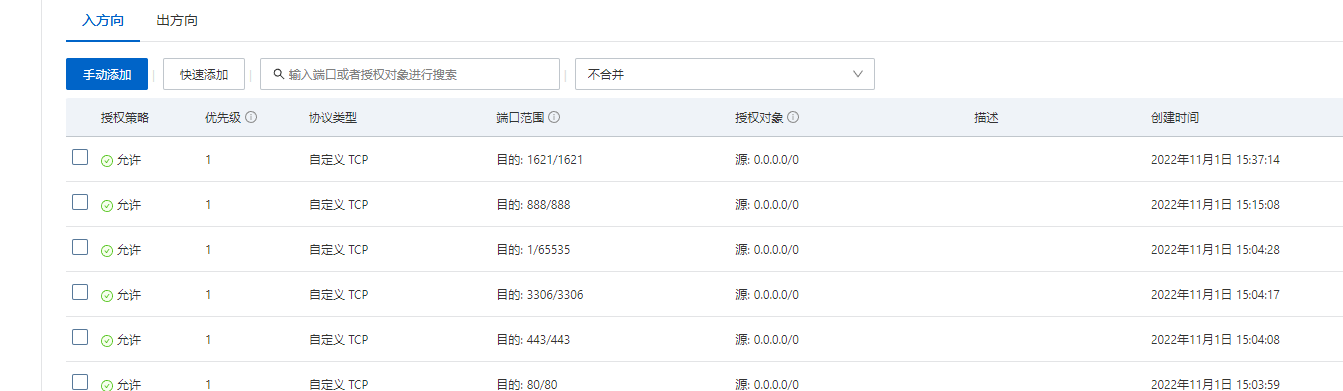Click priority value 1 in the 1/65535 row

point(208,250)
